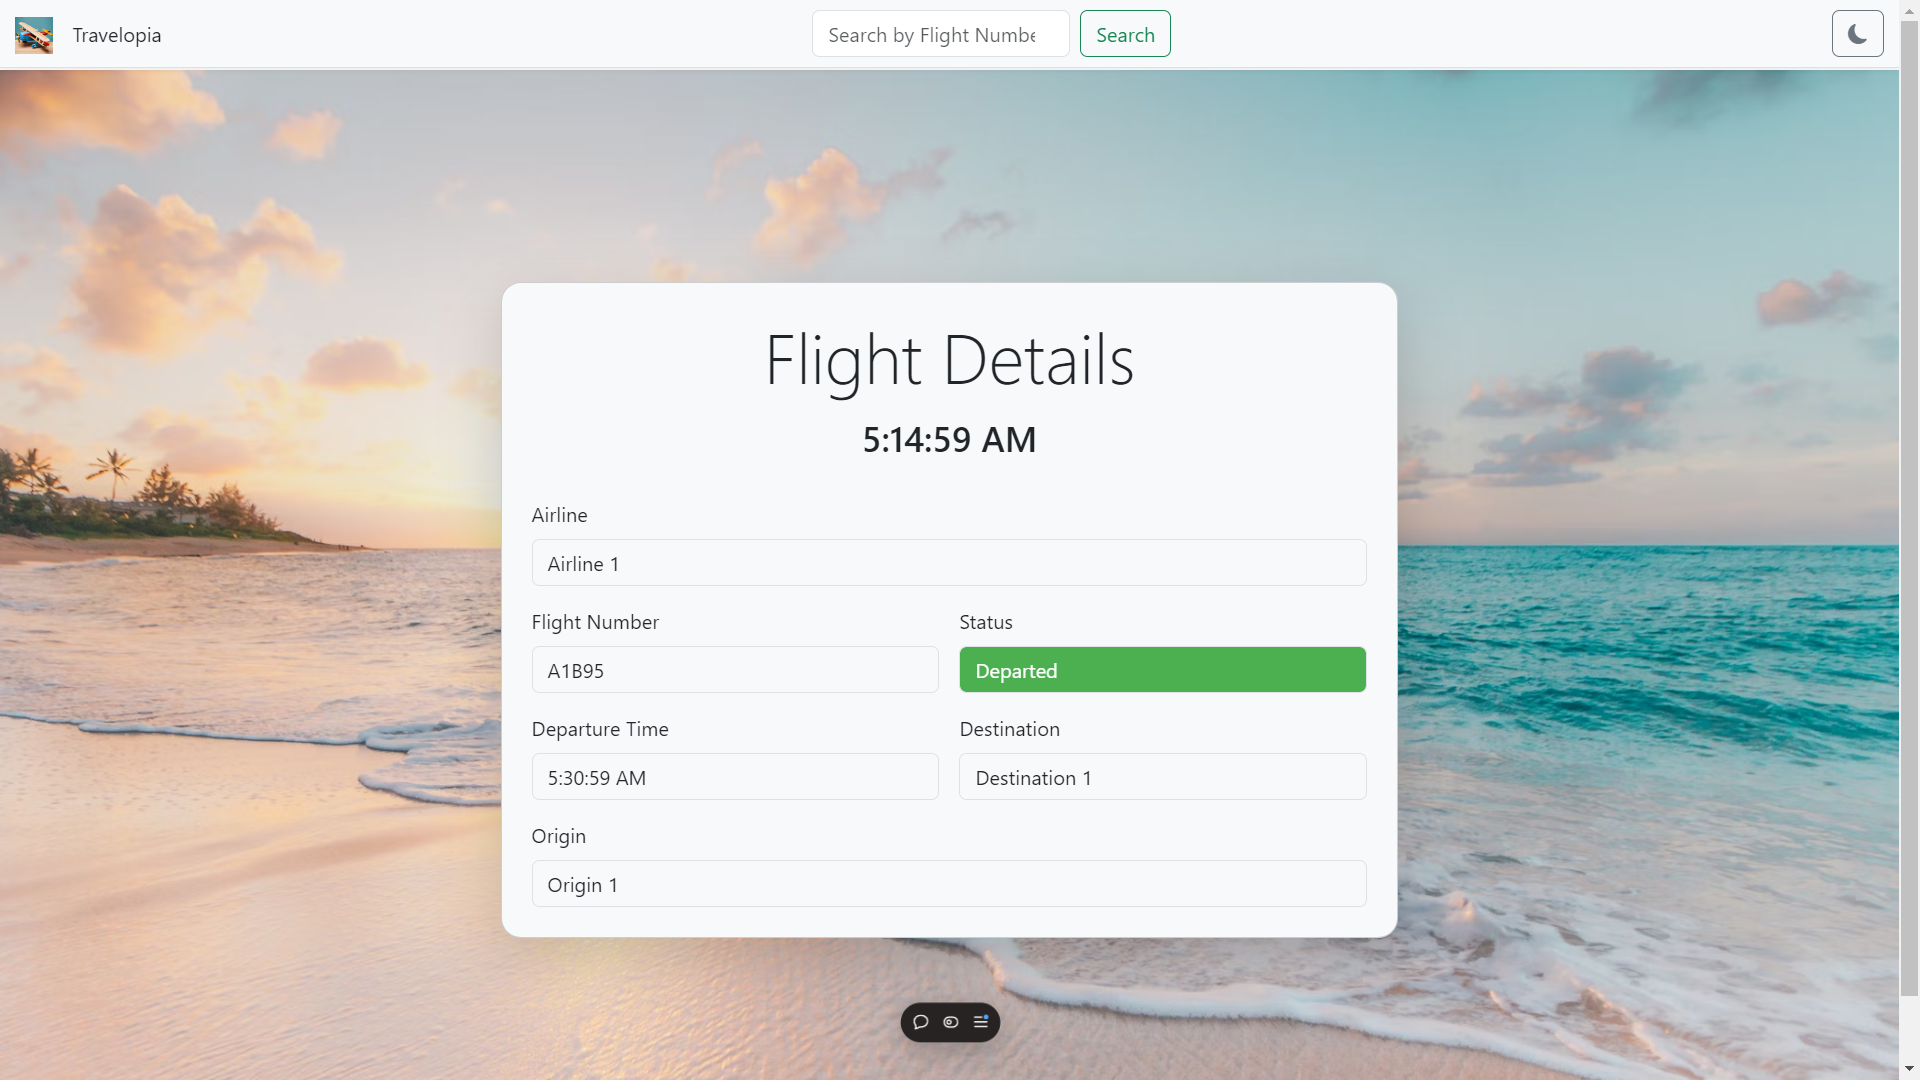Click the list/menu icon in bottom bar
The width and height of the screenshot is (1920, 1080).
[x=981, y=1022]
